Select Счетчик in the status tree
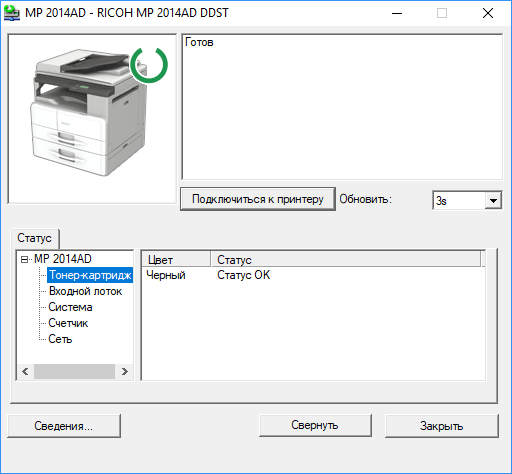The height and width of the screenshot is (474, 512). pos(68,323)
